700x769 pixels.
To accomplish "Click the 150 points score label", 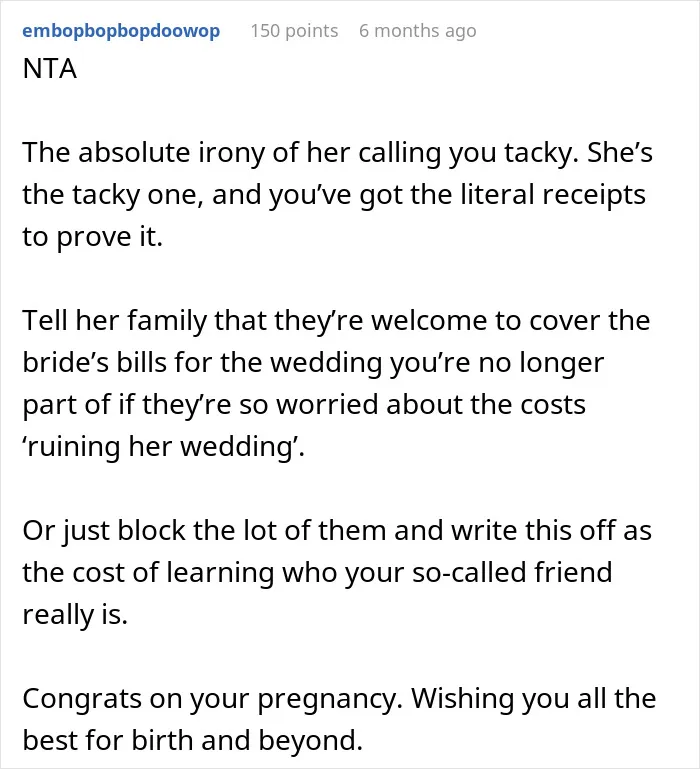I will tap(294, 31).
